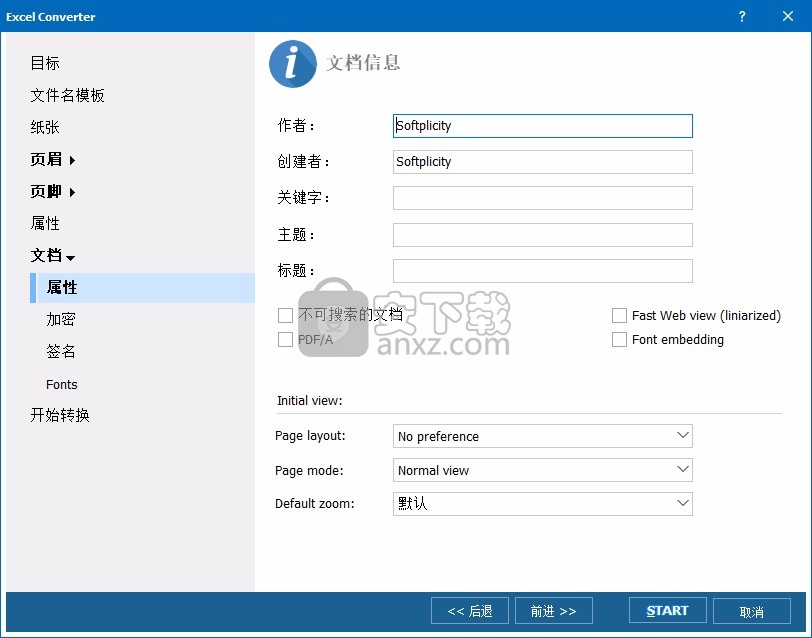Select highlighted 属性 under 文档
Image resolution: width=812 pixels, height=638 pixels.
tap(142, 287)
